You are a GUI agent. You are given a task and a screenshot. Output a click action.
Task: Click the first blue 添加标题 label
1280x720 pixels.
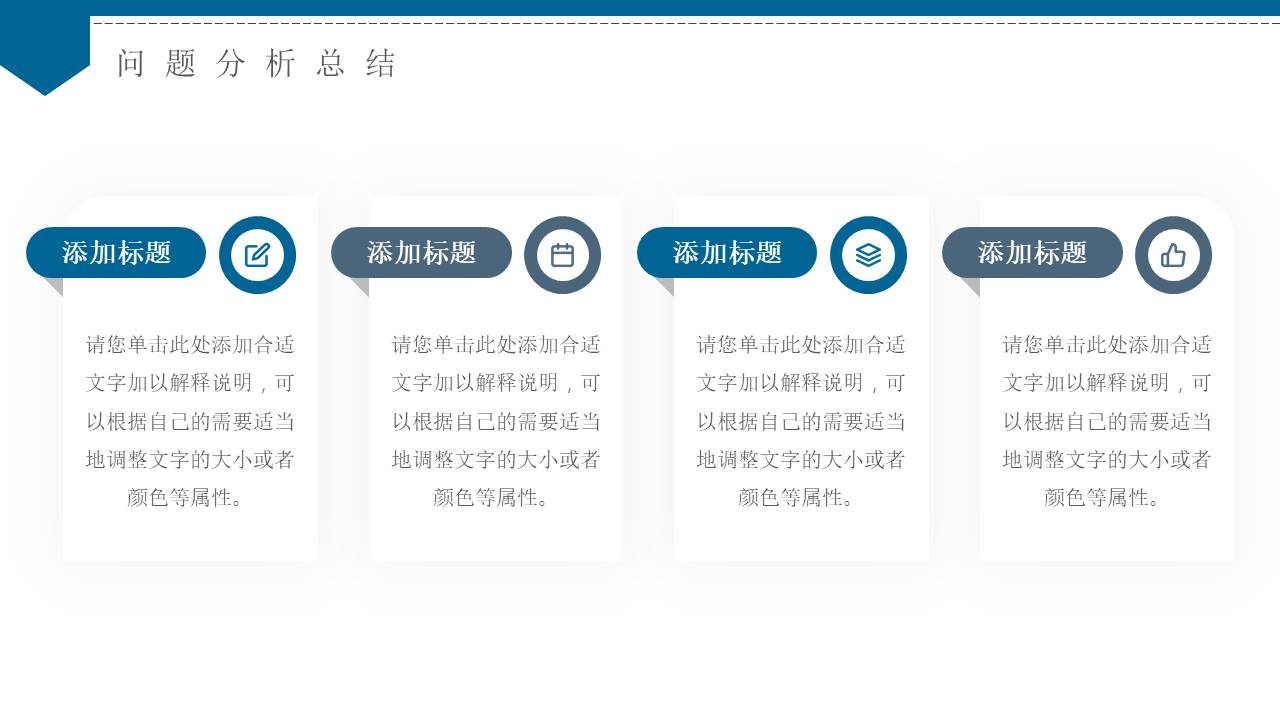(x=116, y=253)
